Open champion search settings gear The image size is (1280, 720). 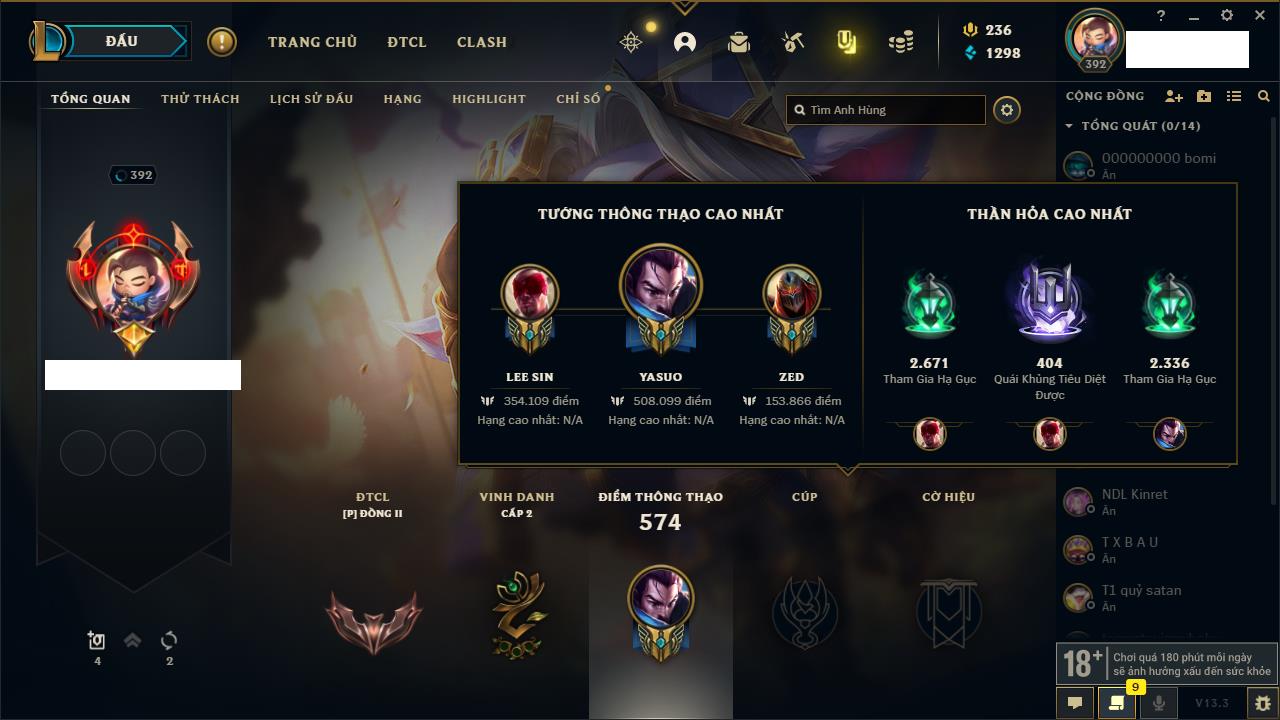click(x=1007, y=110)
